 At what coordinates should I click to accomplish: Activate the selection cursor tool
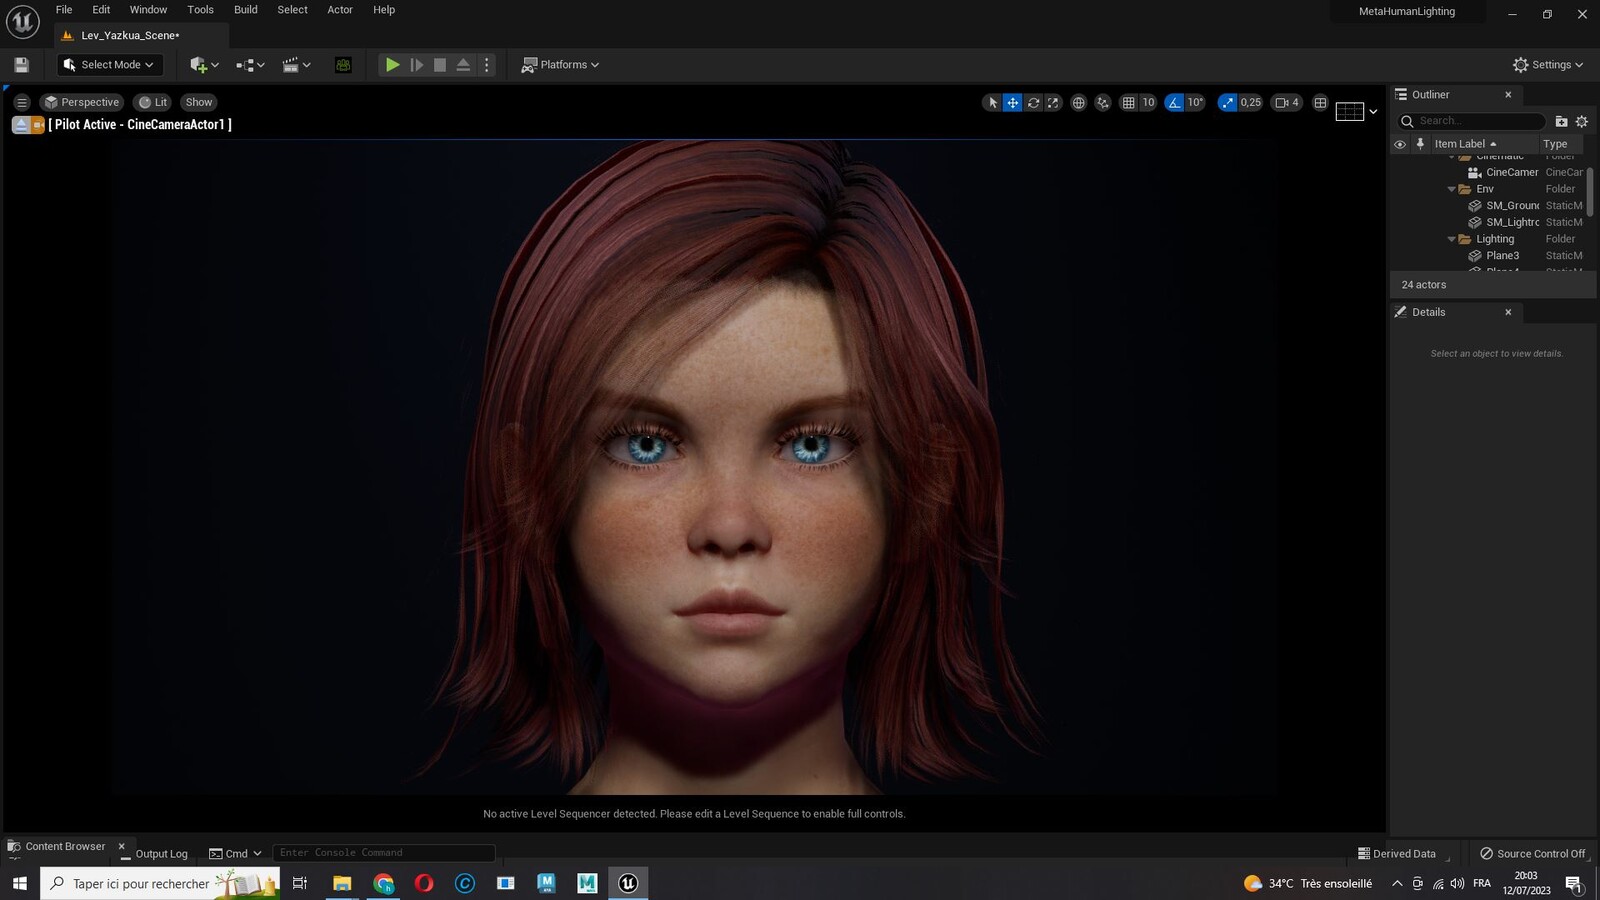click(x=992, y=102)
